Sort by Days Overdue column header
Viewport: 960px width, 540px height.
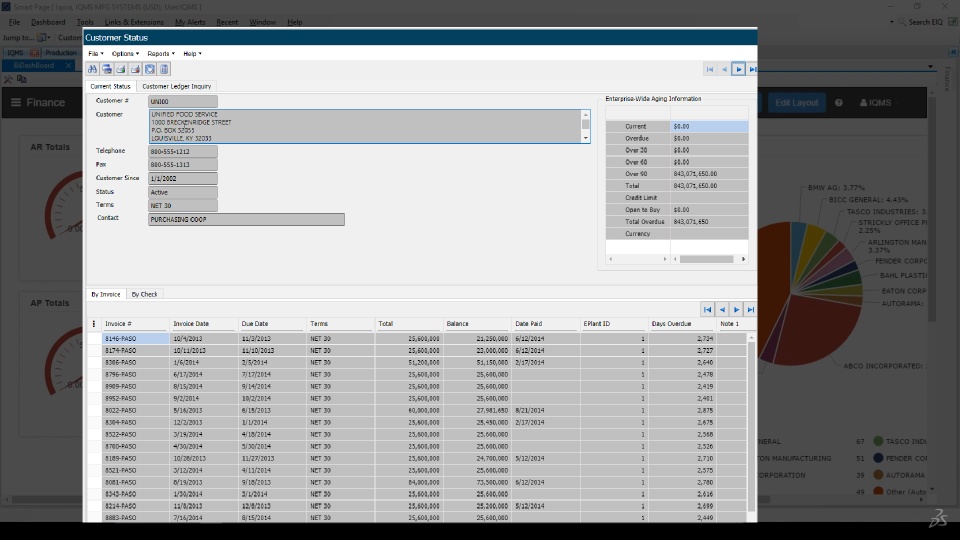(x=682, y=324)
